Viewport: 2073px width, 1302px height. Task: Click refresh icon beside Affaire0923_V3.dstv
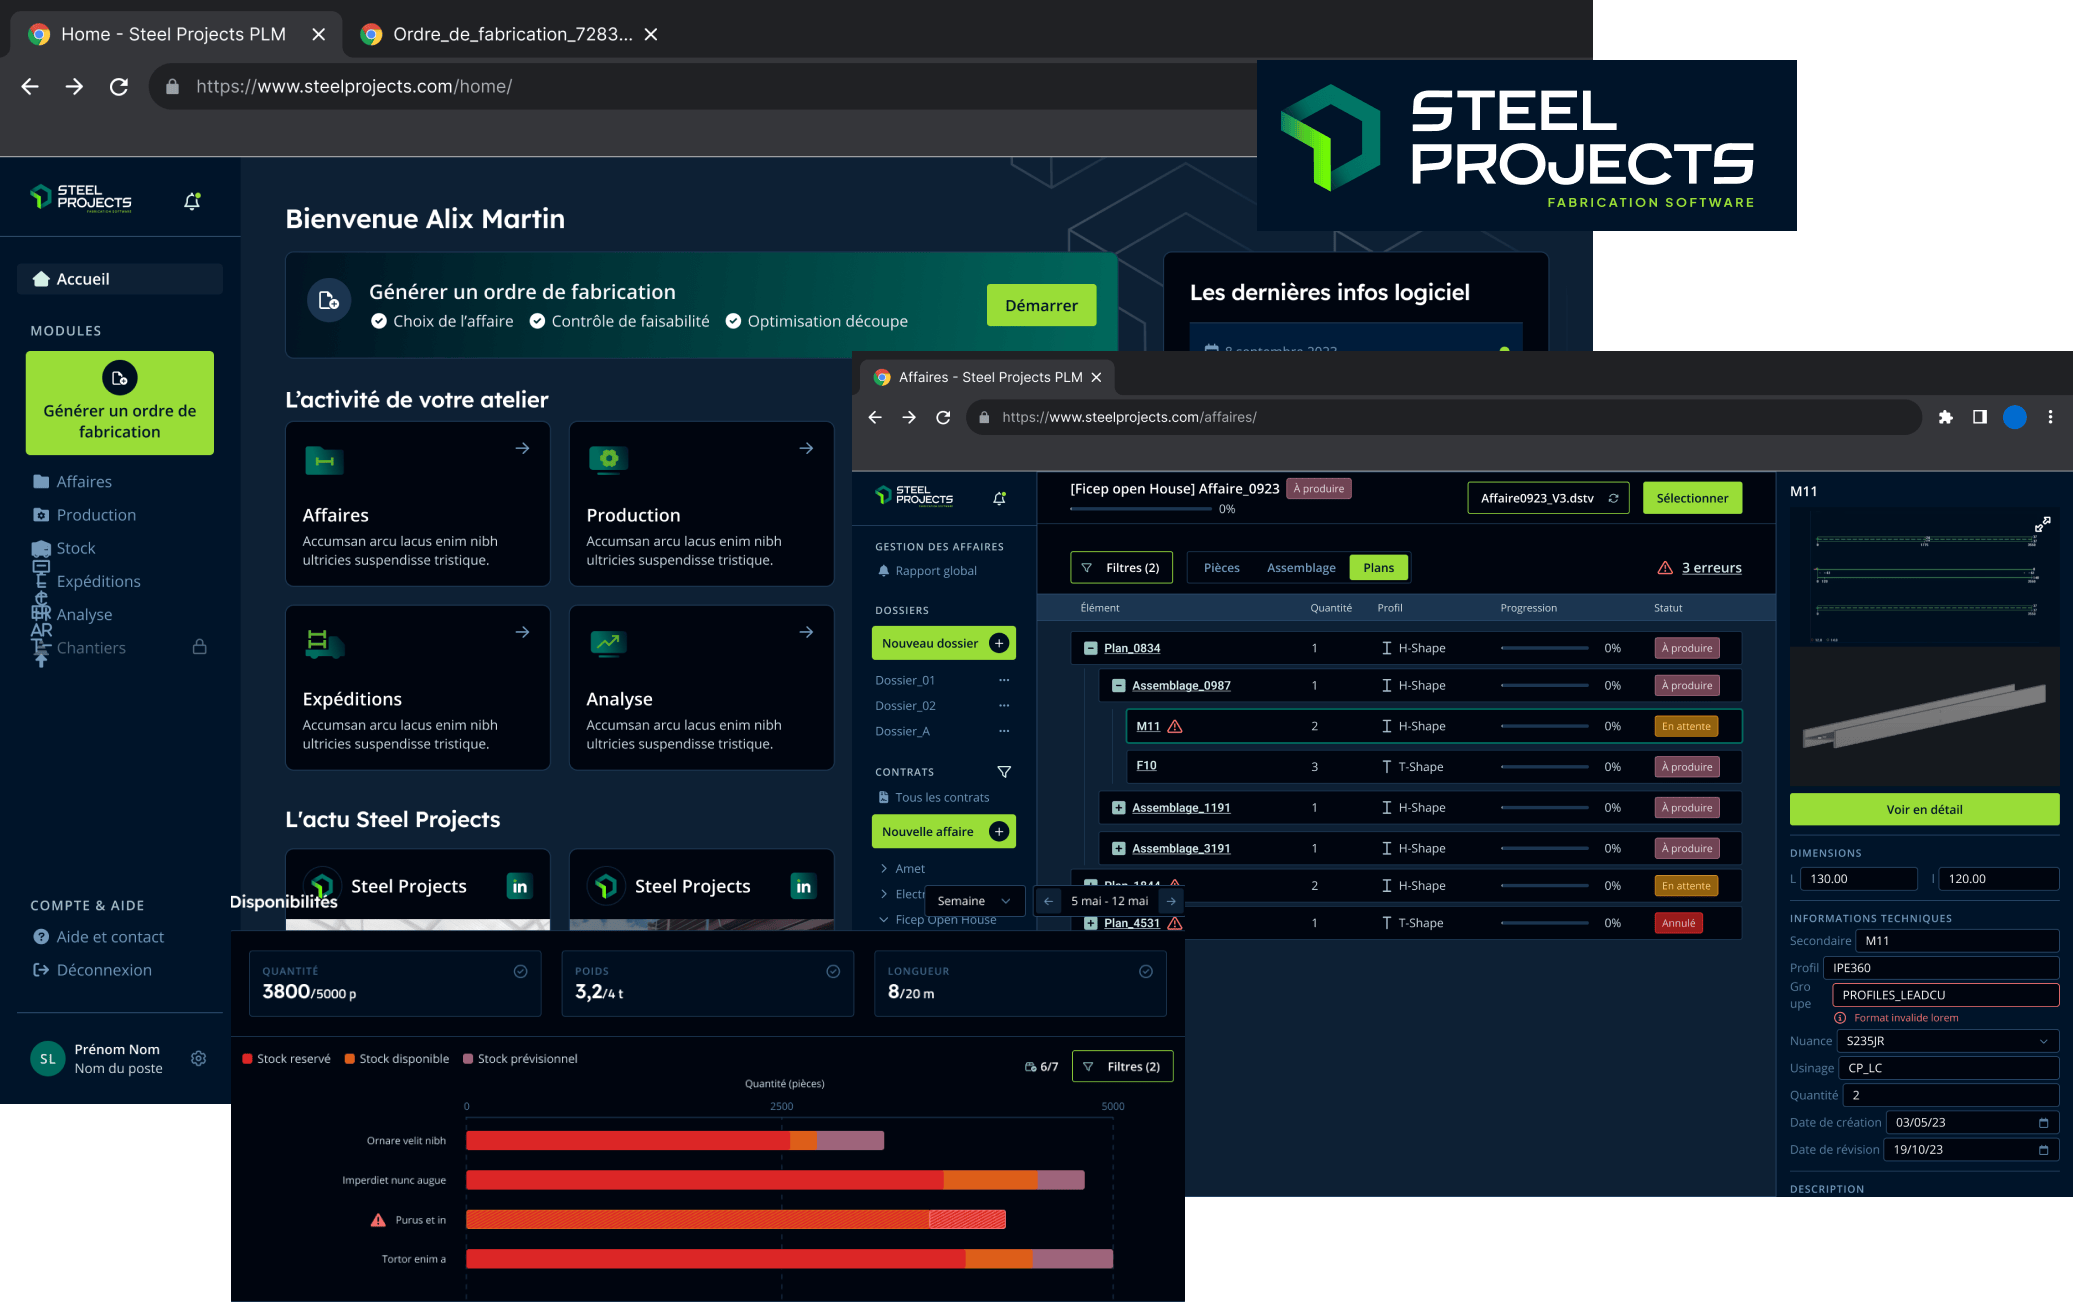tap(1613, 498)
